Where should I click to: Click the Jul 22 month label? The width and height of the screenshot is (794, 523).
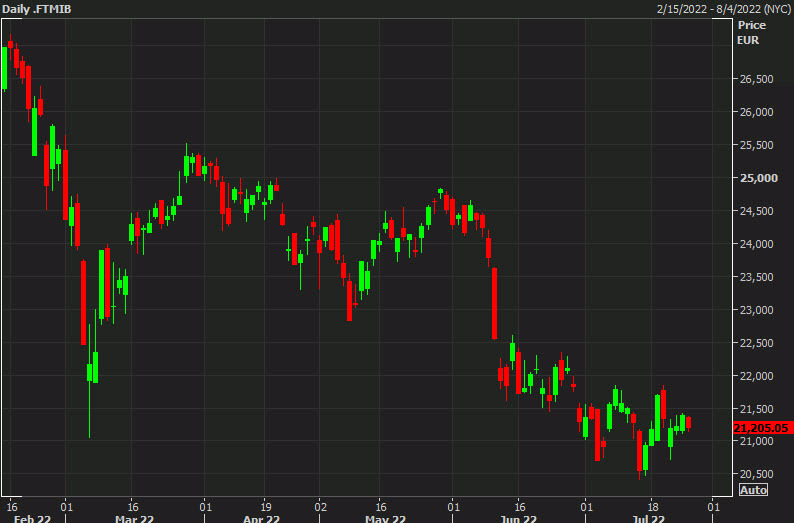click(x=649, y=518)
